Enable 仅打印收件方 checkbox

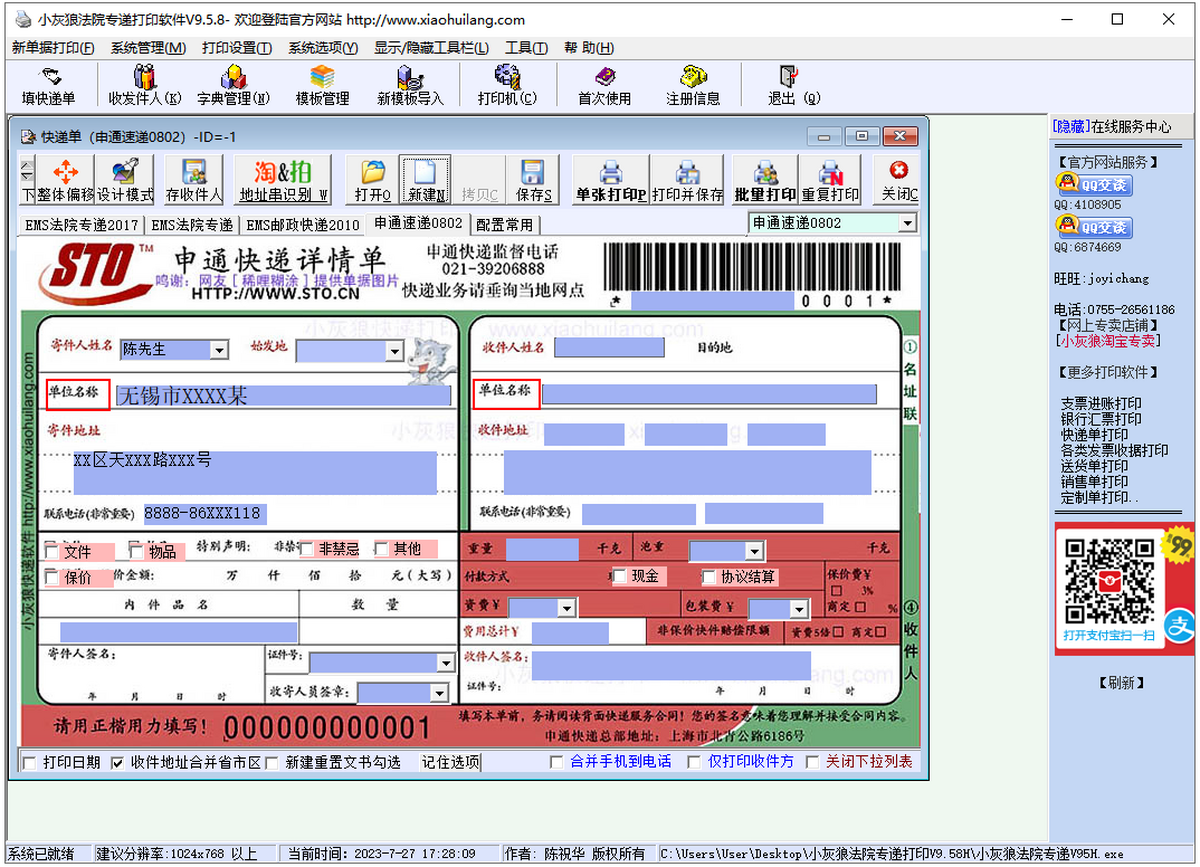point(694,762)
